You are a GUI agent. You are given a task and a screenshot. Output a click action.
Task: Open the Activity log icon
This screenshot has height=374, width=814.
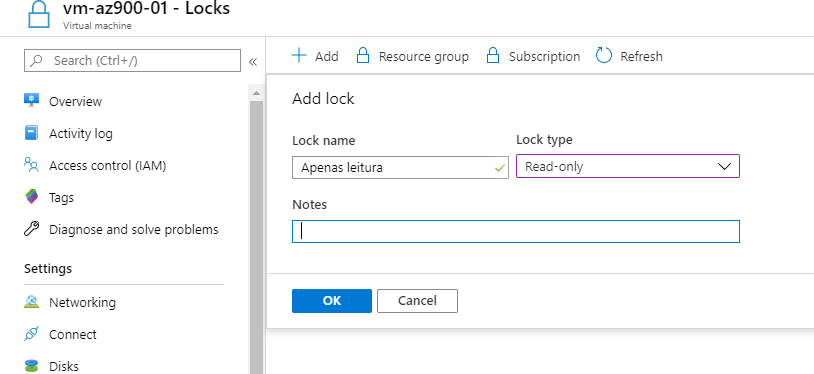coord(32,133)
